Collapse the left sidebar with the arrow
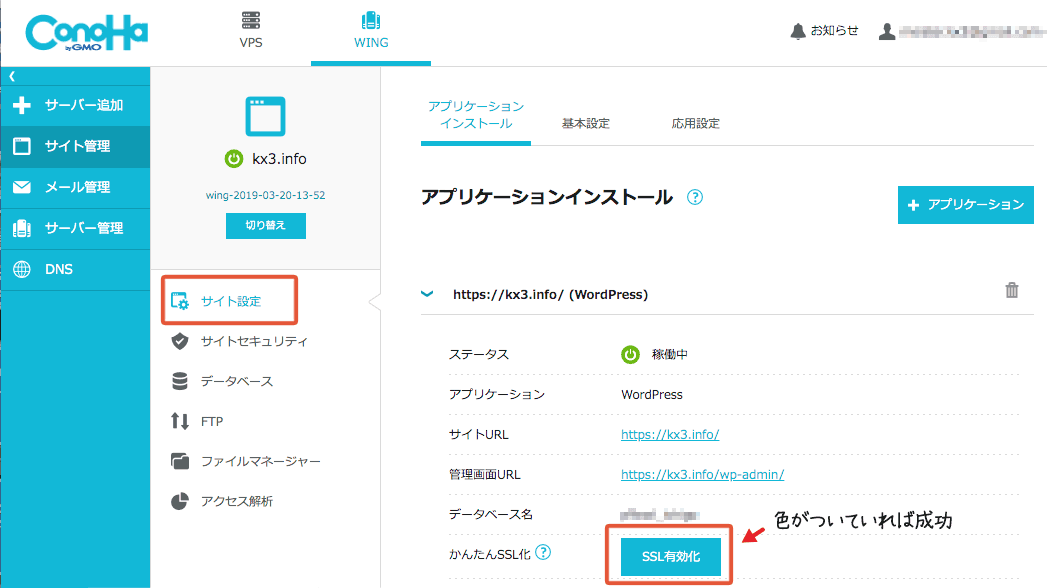 (12, 76)
